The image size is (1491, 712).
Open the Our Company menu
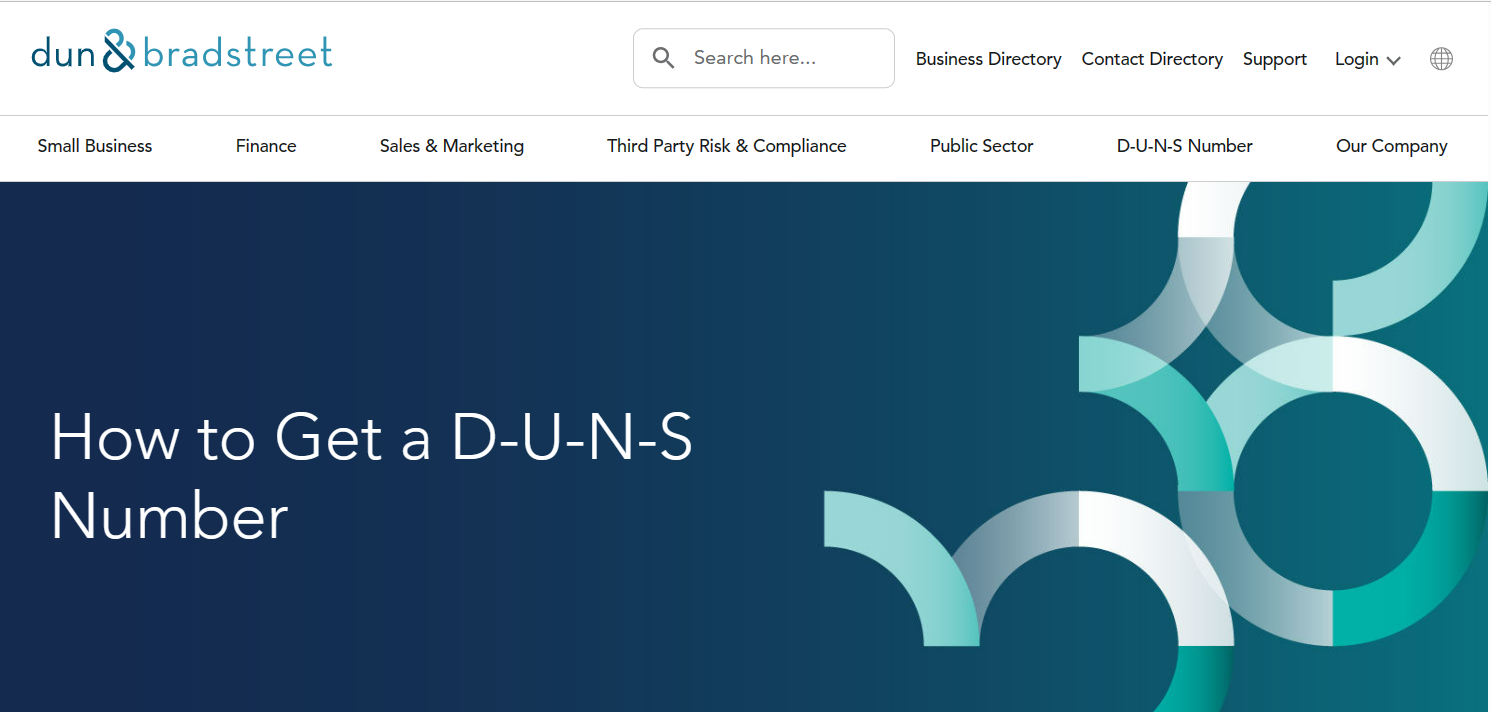(x=1391, y=146)
